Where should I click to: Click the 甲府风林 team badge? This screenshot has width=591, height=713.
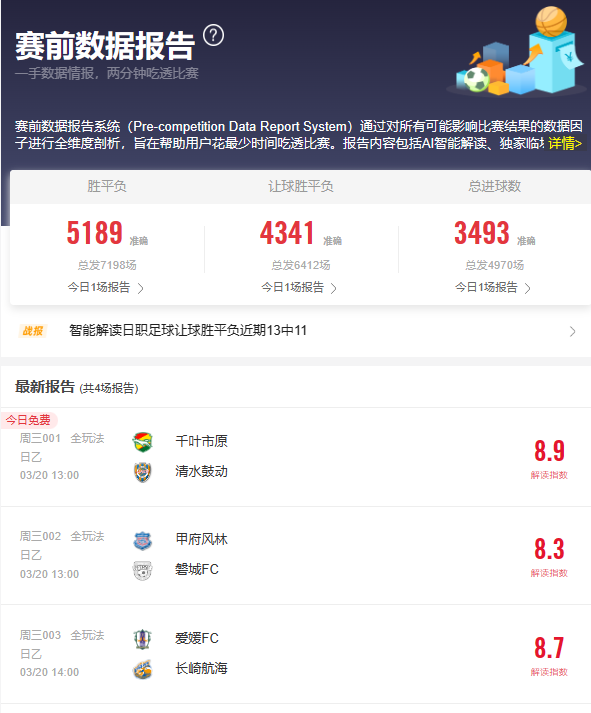click(x=142, y=540)
